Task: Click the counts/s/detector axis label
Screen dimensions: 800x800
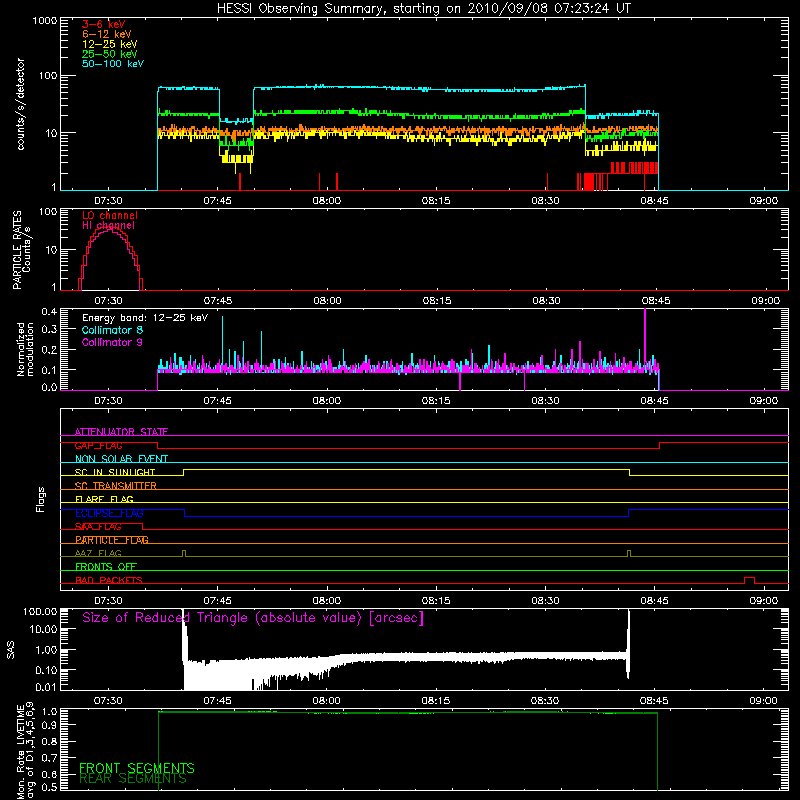Action: coord(21,104)
